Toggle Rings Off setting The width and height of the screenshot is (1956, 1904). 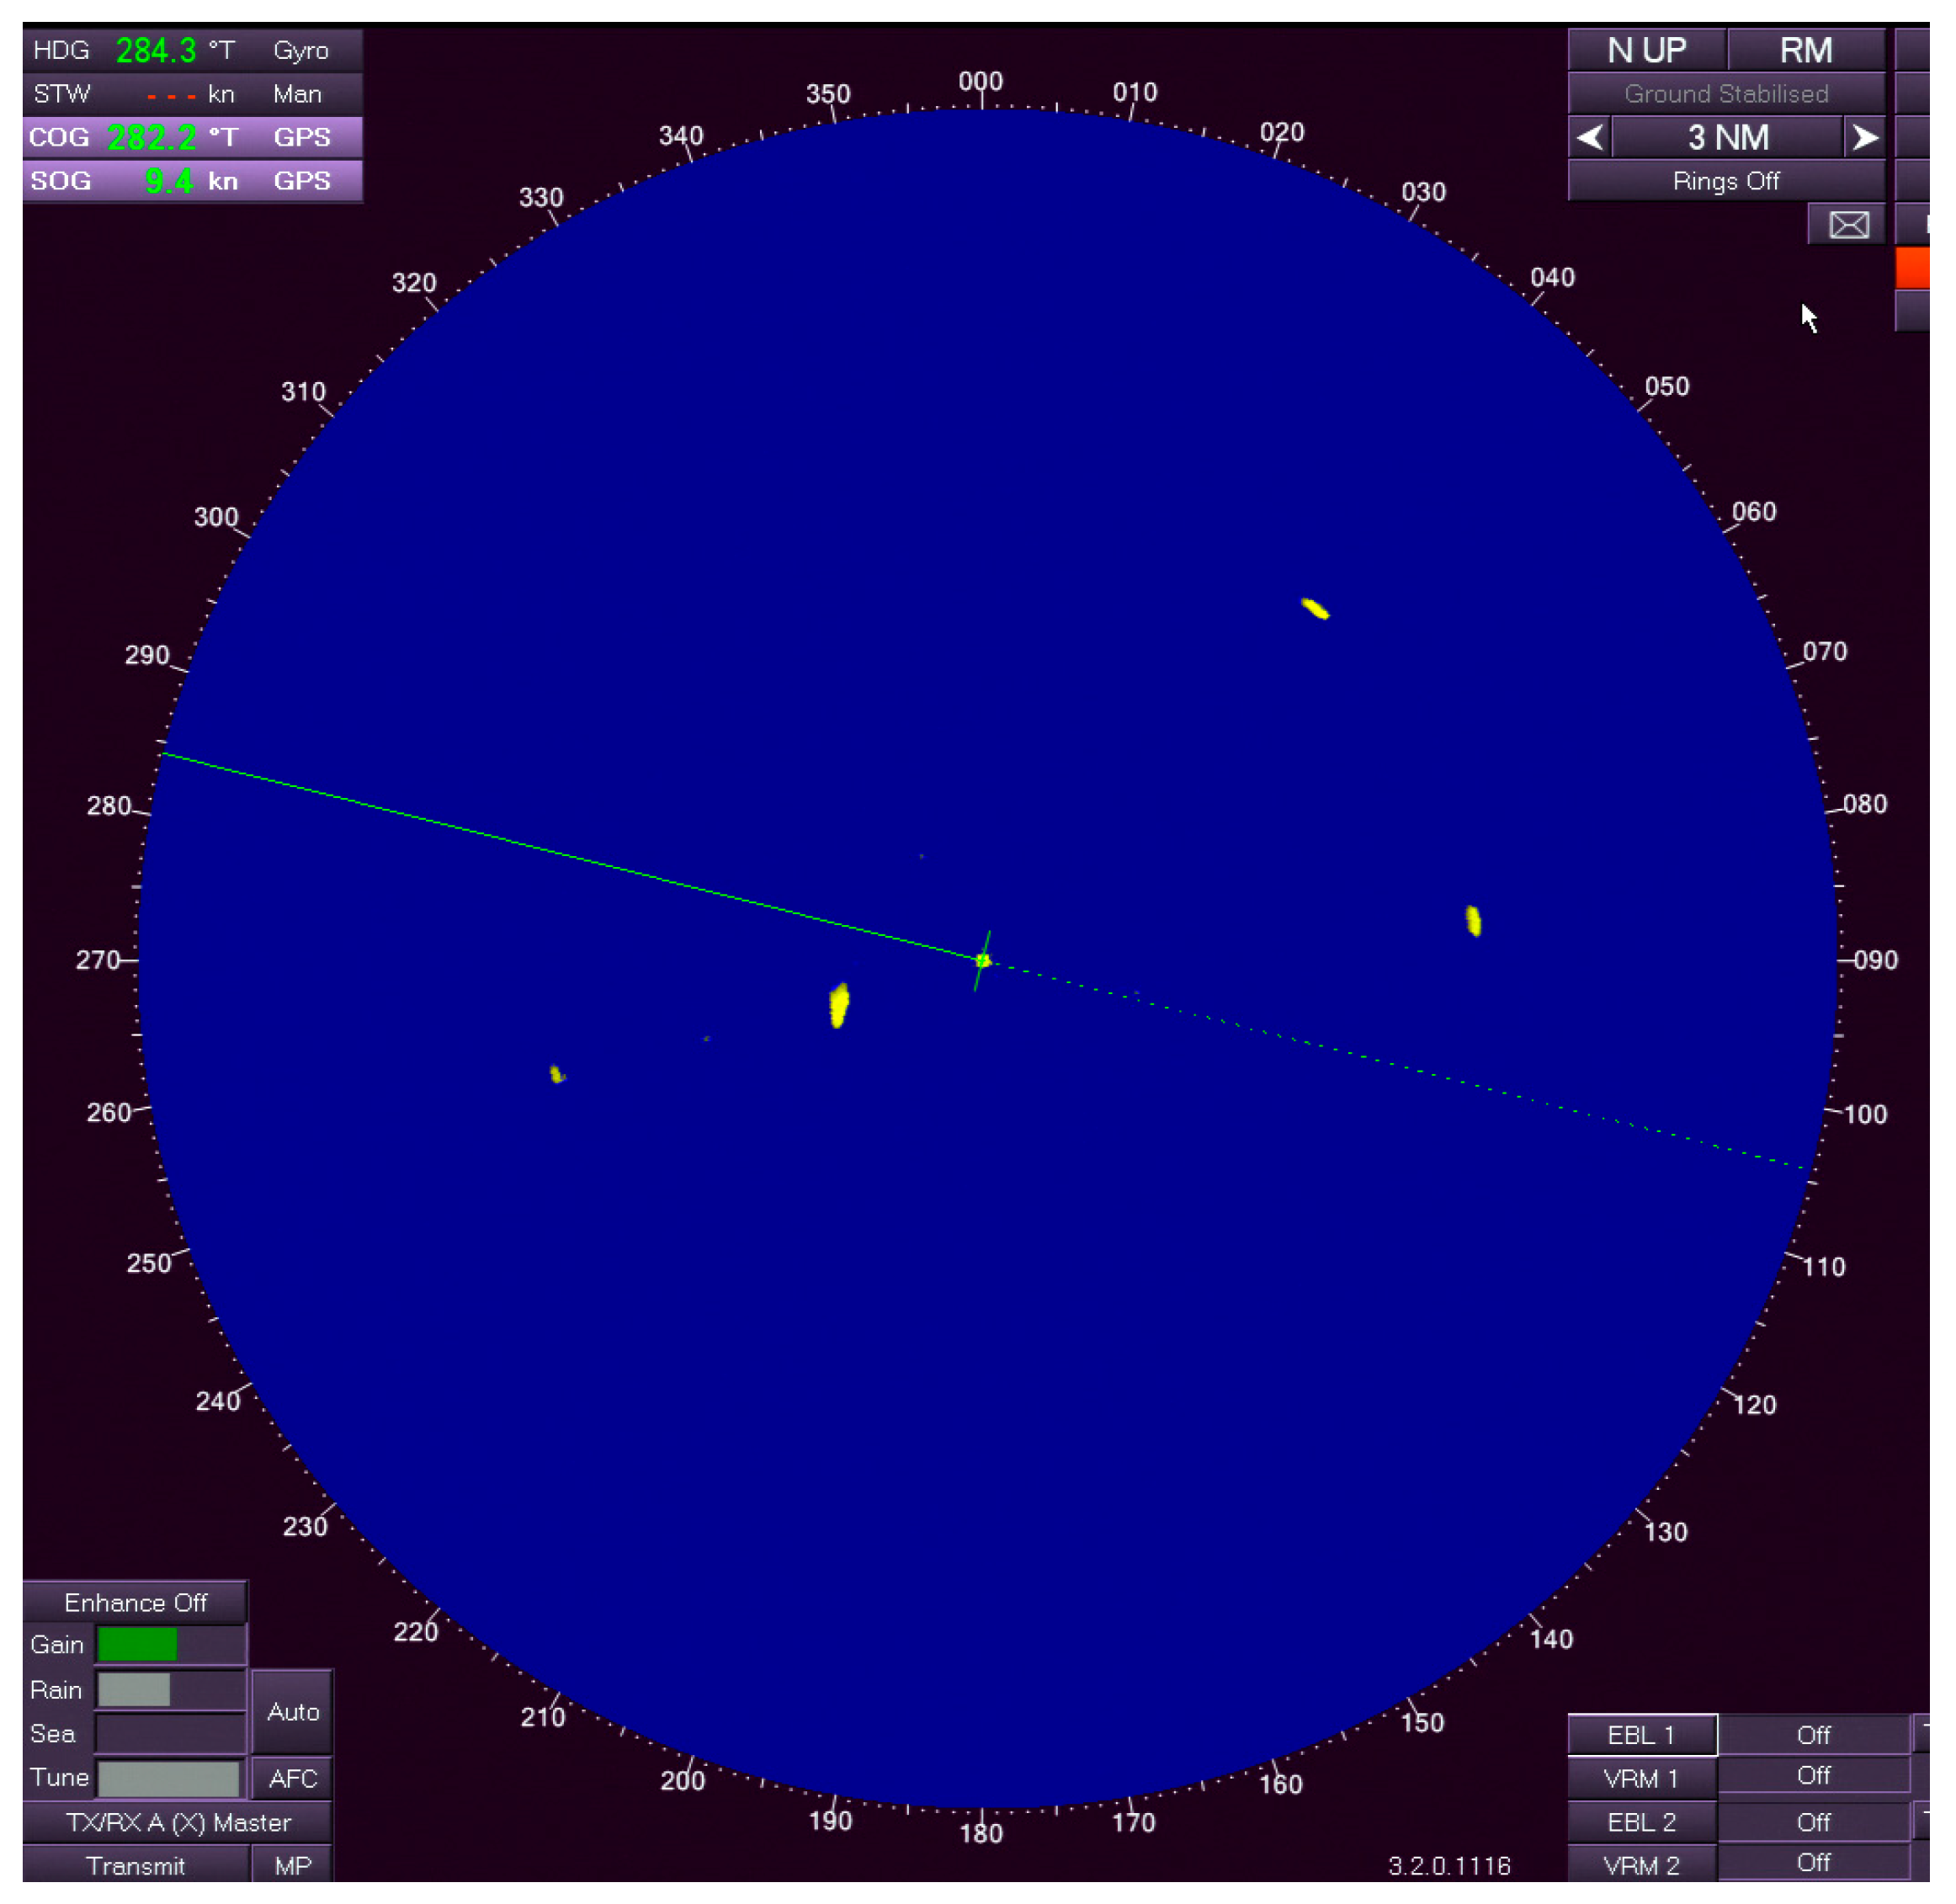(1725, 181)
